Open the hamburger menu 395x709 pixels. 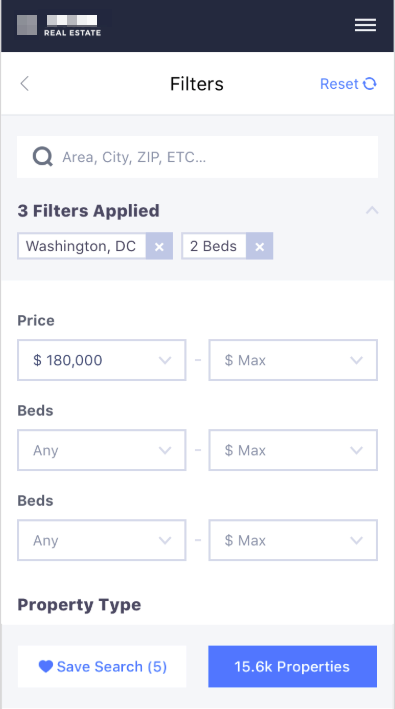pos(365,25)
